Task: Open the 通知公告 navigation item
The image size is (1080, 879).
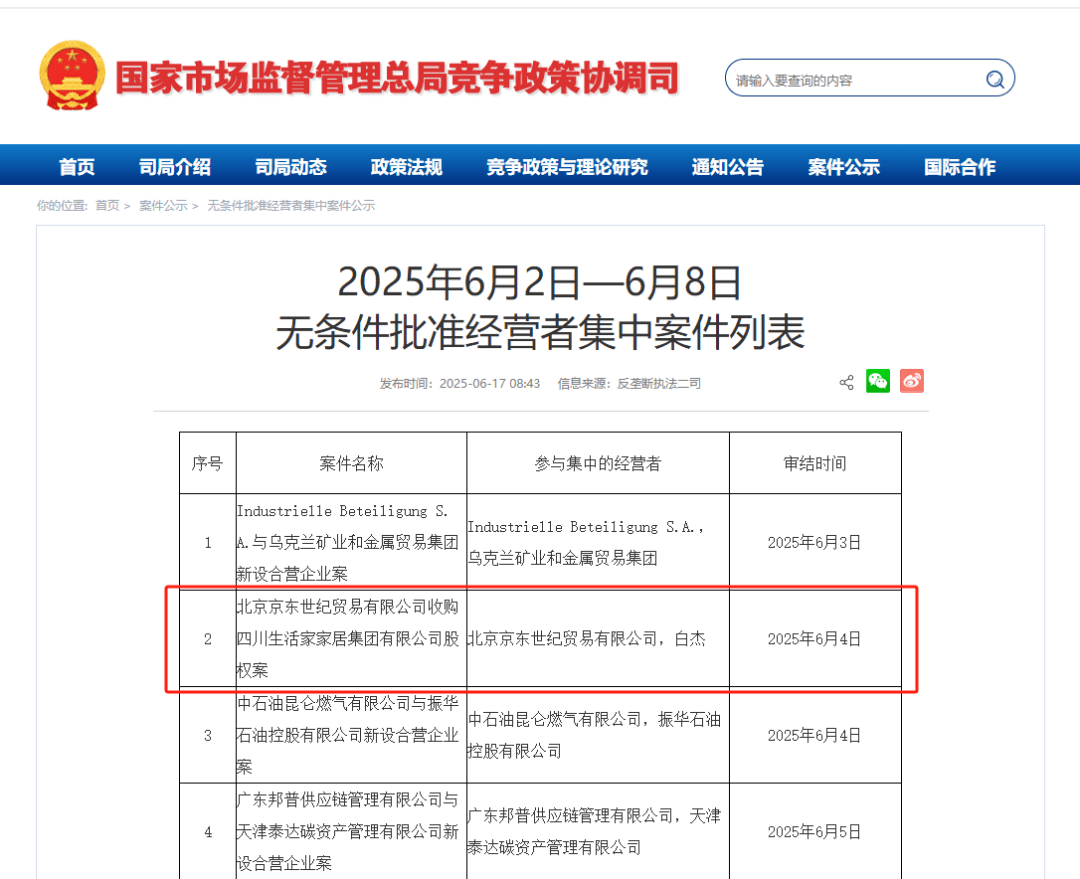Action: pos(728,167)
